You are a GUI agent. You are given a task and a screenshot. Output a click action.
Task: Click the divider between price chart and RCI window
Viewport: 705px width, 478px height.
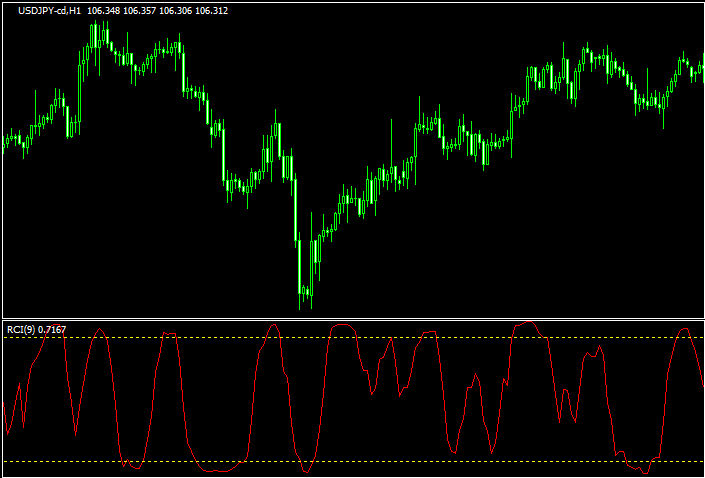pos(352,319)
